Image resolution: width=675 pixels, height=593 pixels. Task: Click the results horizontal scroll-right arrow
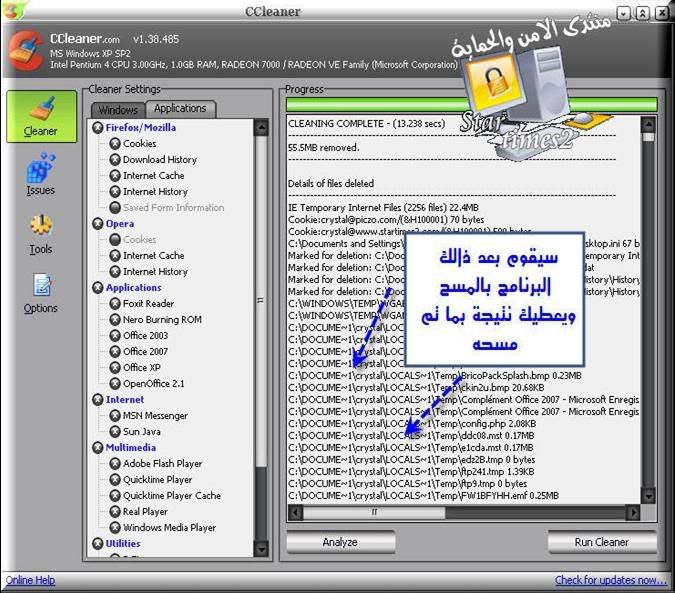point(633,513)
